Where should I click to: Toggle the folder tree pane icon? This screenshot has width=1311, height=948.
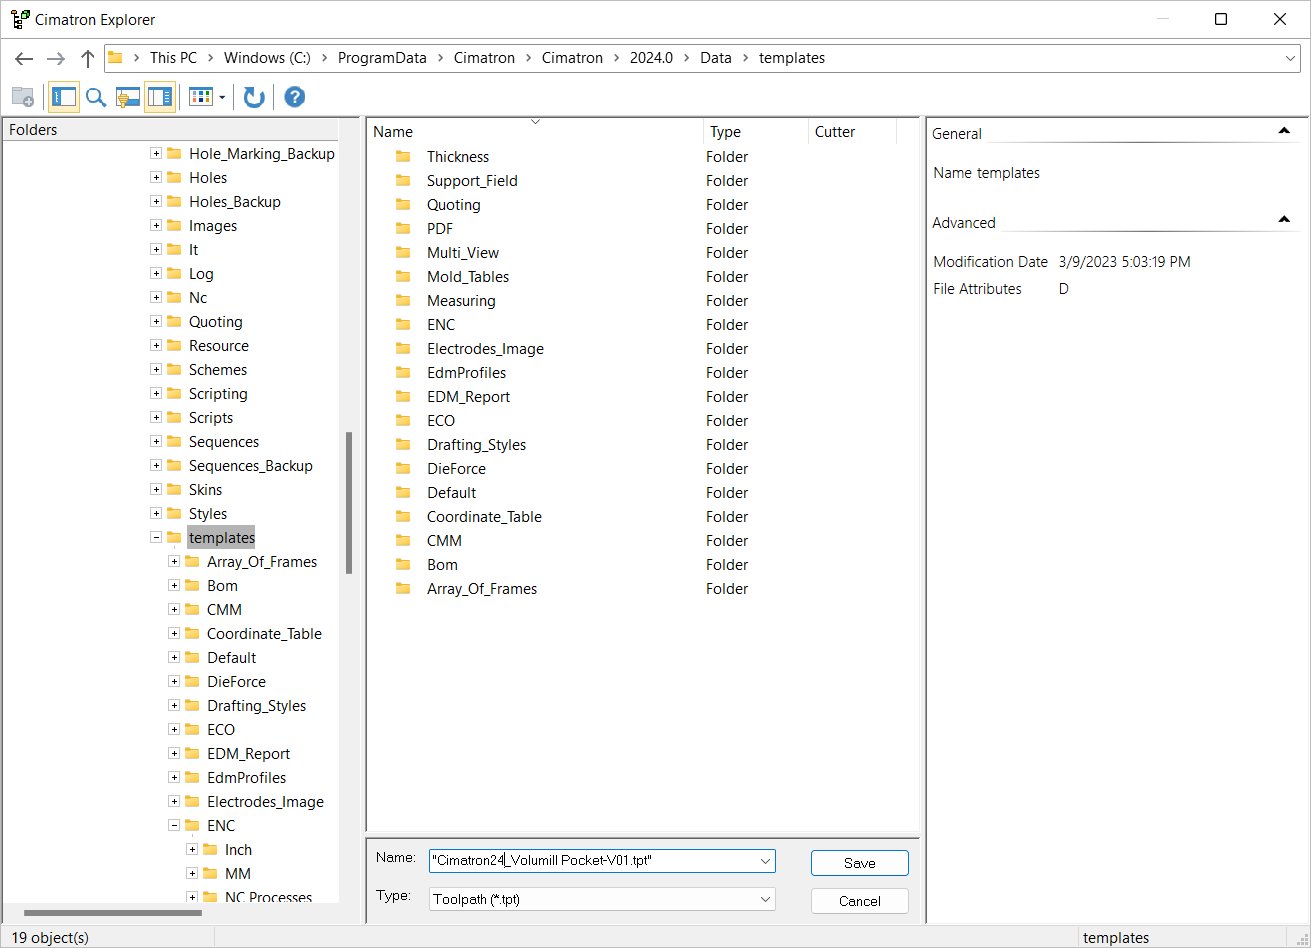point(63,97)
